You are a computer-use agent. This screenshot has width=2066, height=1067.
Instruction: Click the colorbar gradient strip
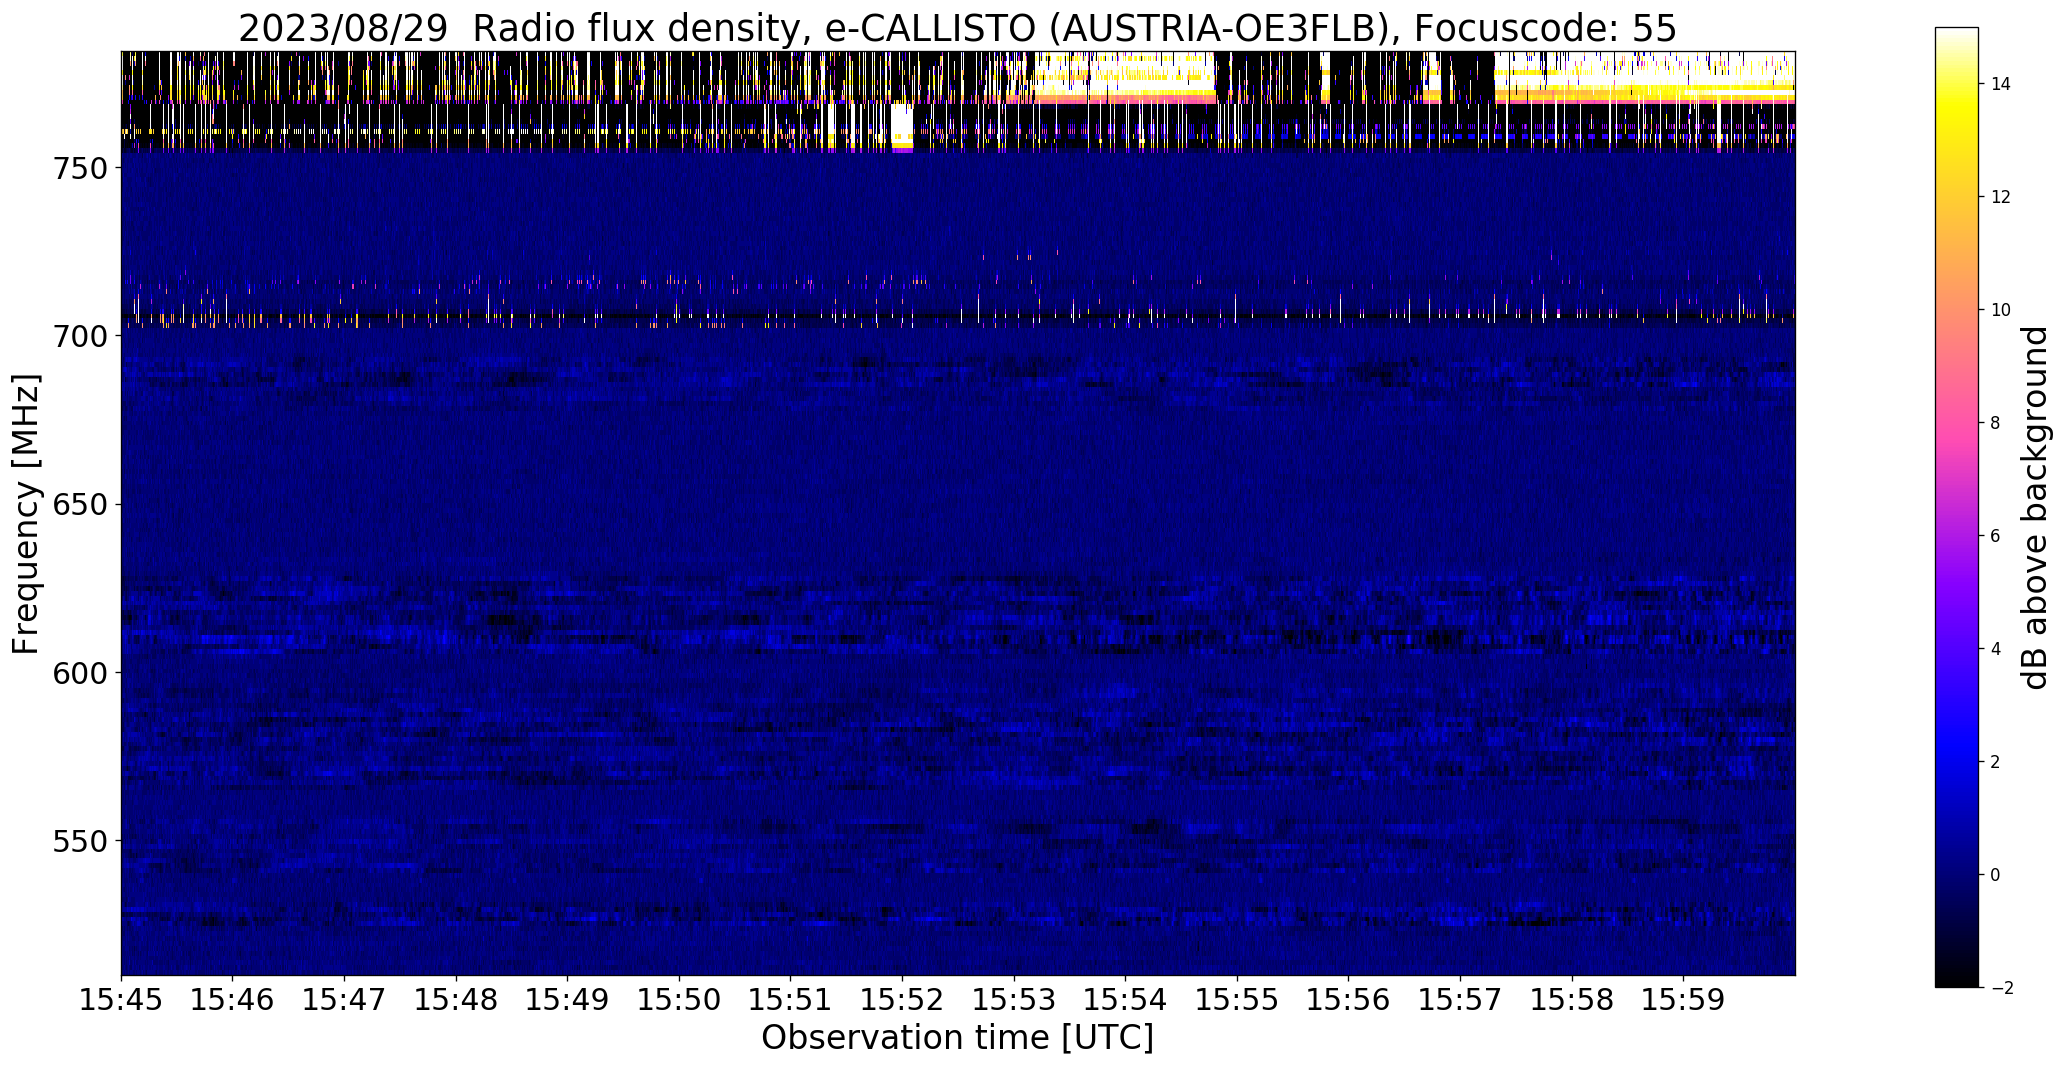click(x=1957, y=507)
